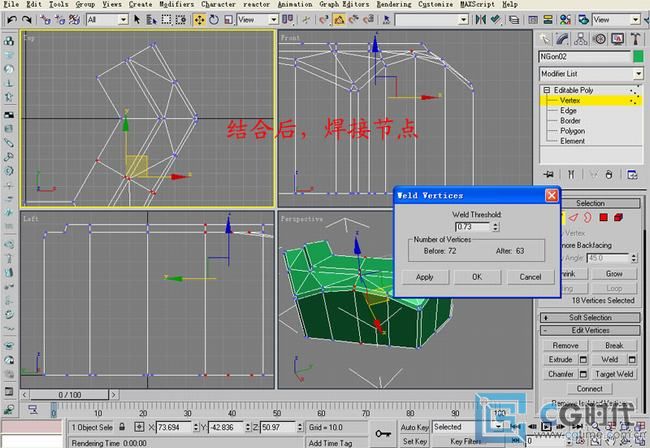Image resolution: width=650 pixels, height=448 pixels.
Task: Open the Hierarchy command panel tab
Action: click(580, 39)
